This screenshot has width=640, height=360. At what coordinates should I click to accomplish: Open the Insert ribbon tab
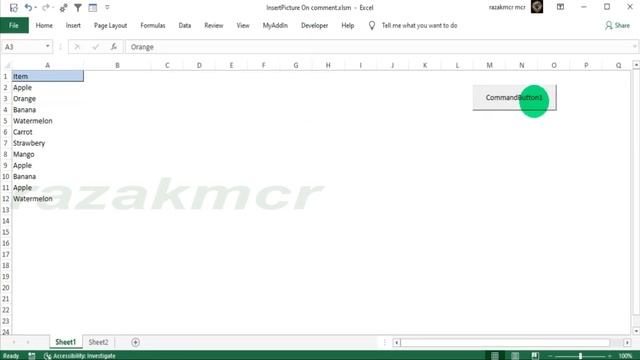[x=73, y=25]
